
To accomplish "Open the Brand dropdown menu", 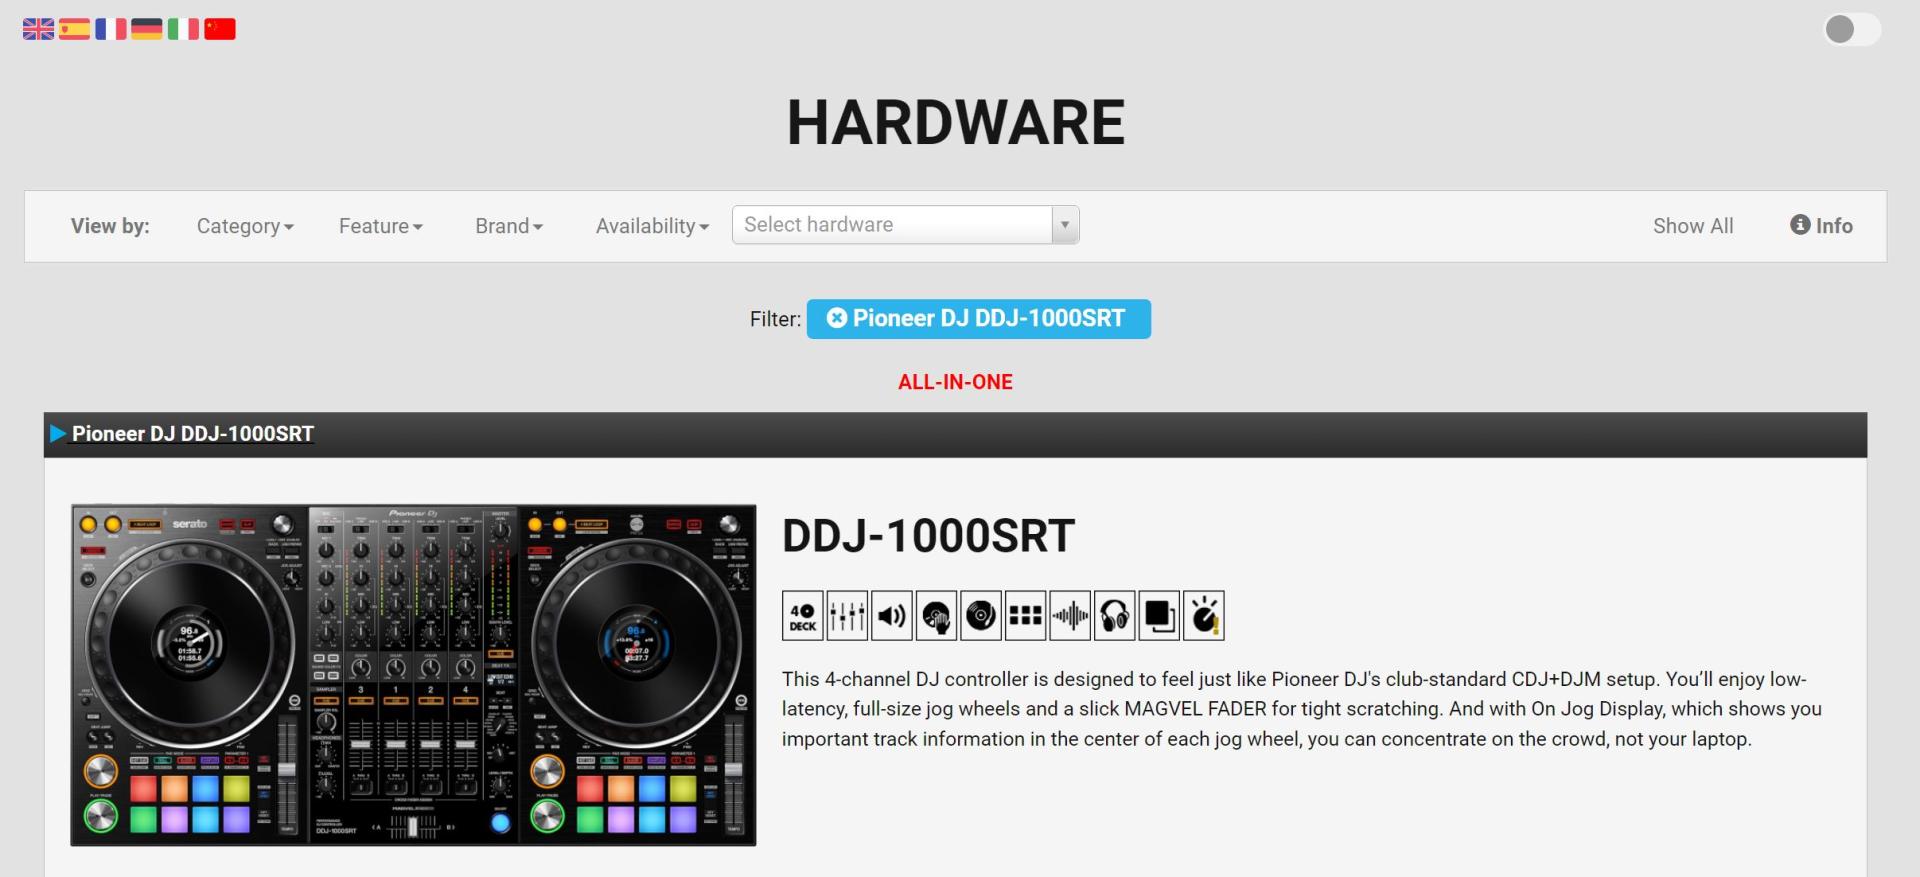I will 509,226.
